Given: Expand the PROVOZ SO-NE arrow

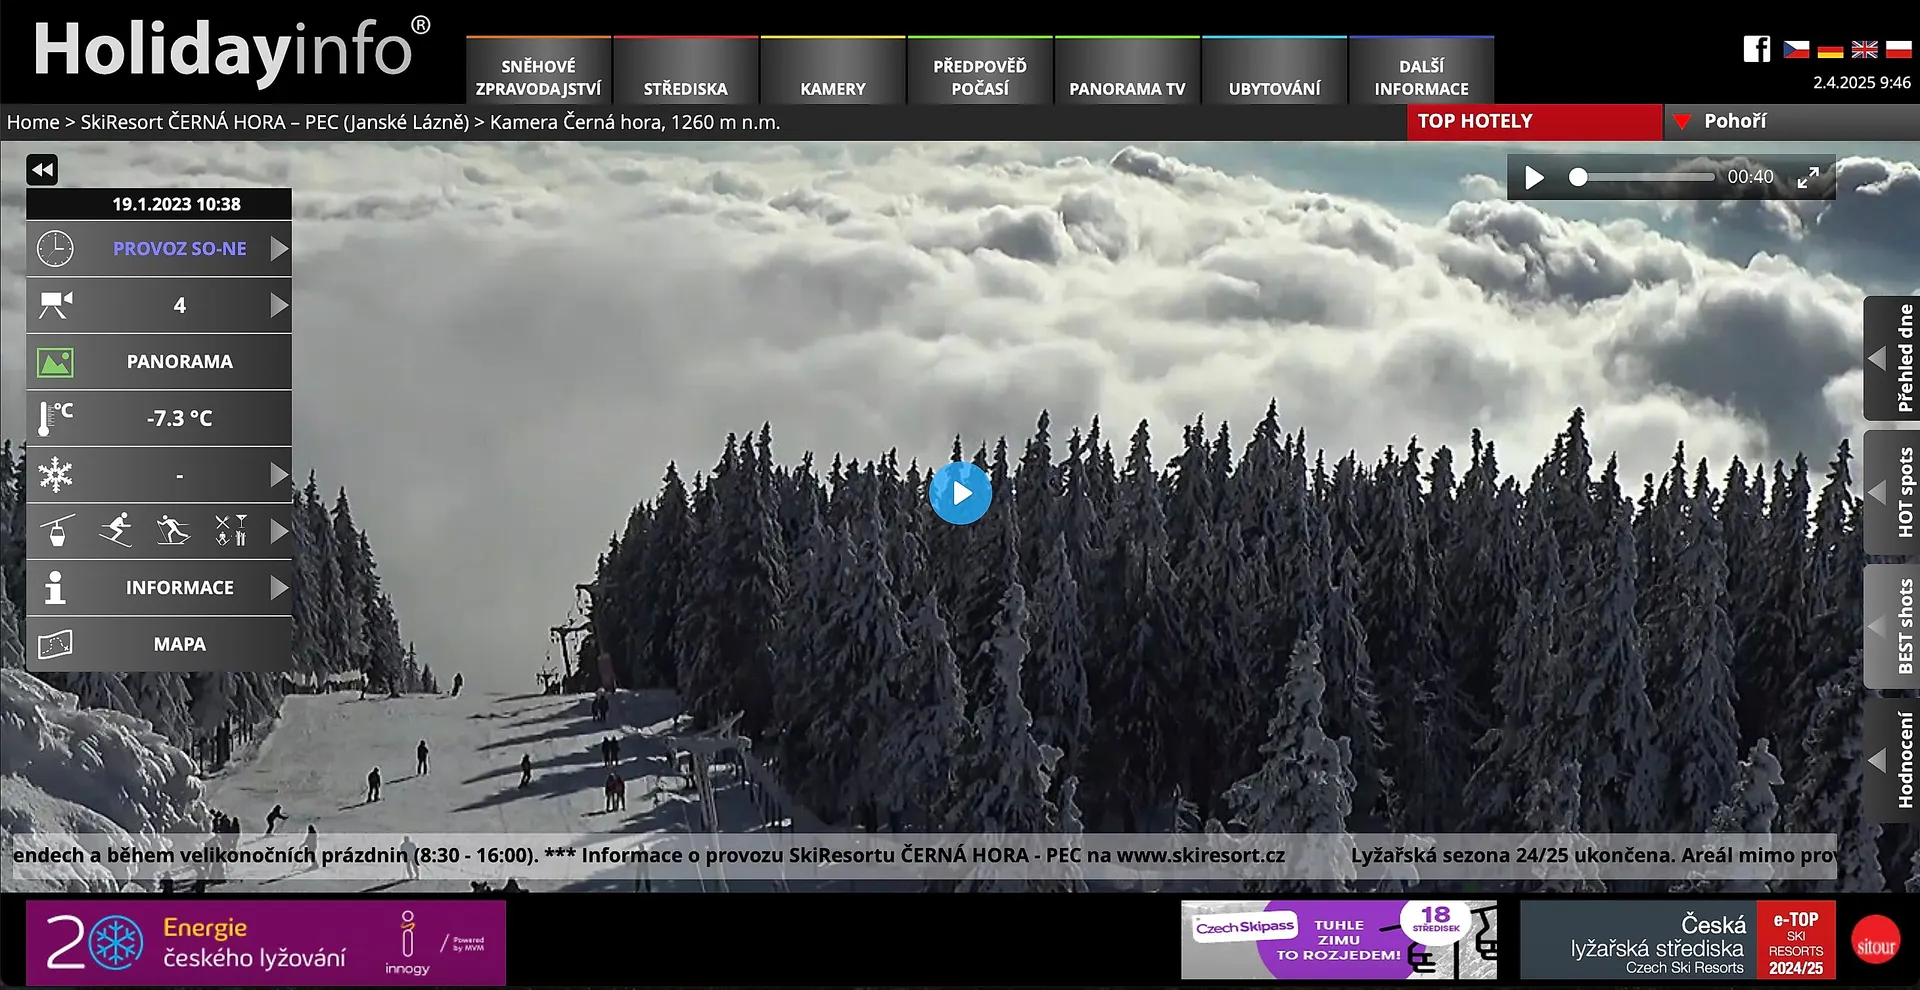Looking at the screenshot, I should (279, 249).
